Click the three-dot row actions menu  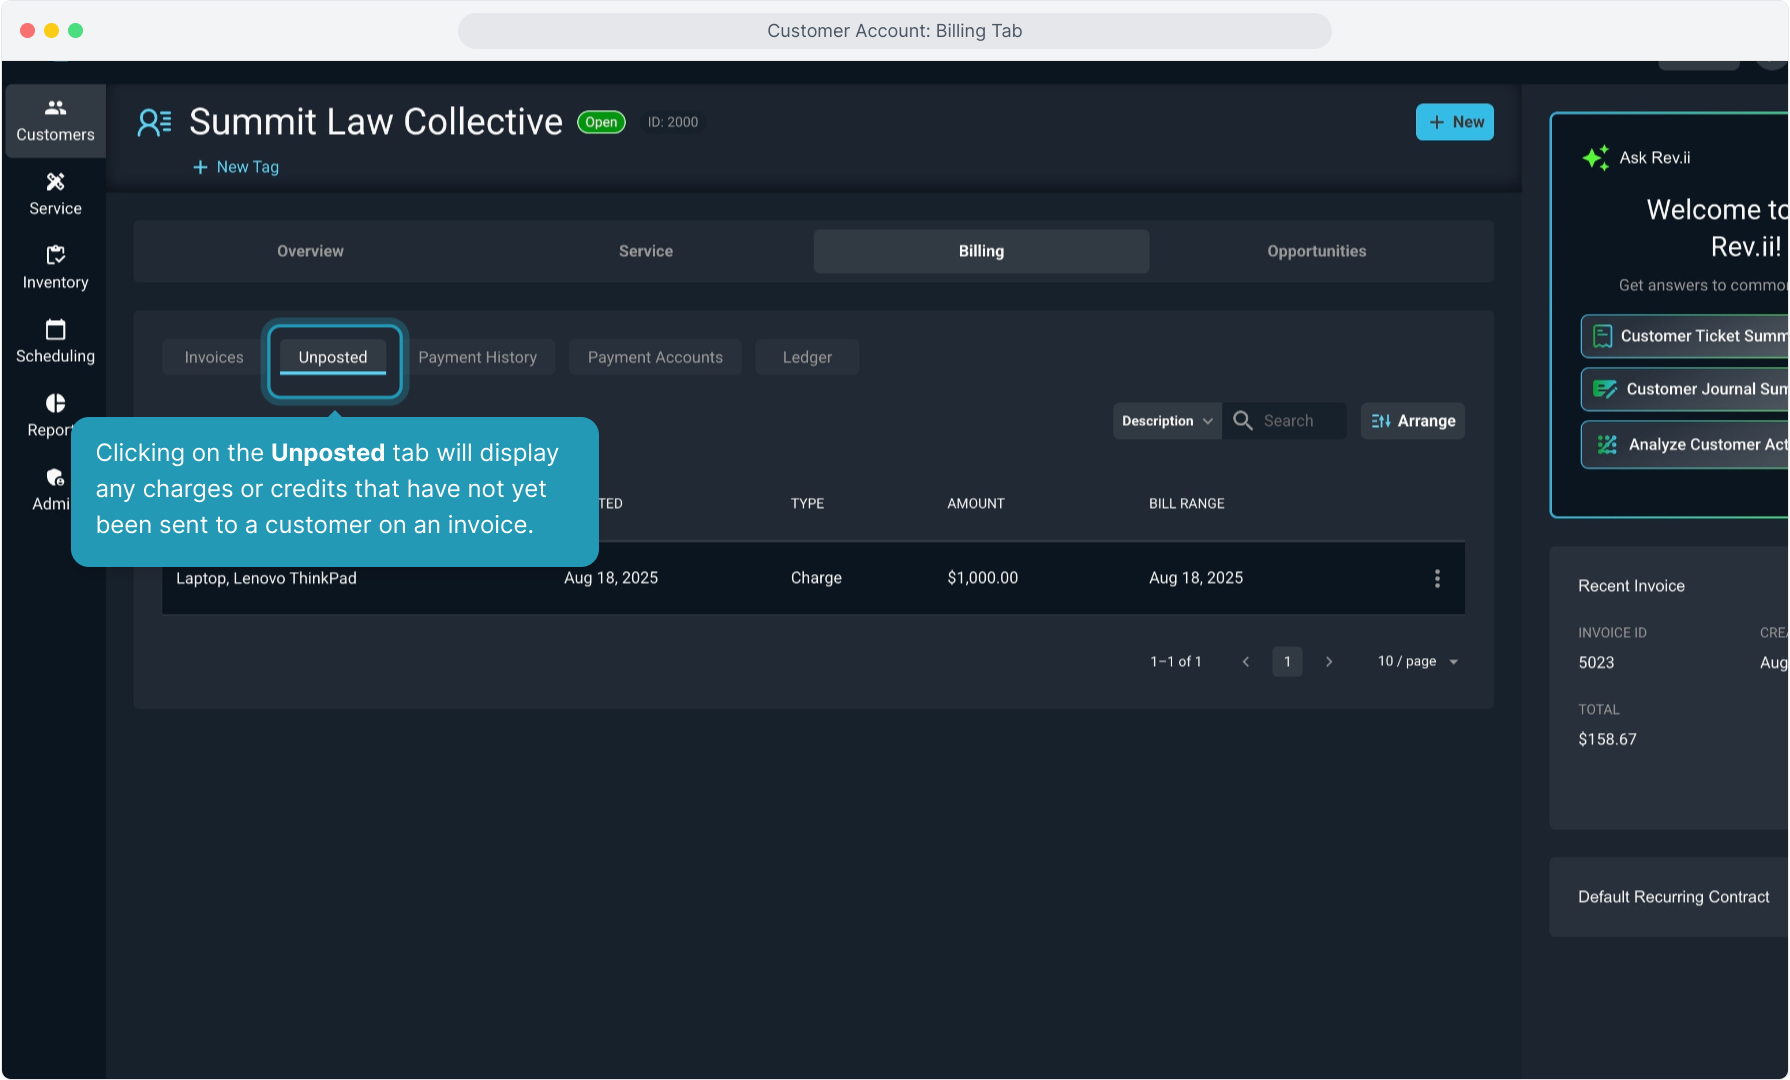click(1437, 578)
